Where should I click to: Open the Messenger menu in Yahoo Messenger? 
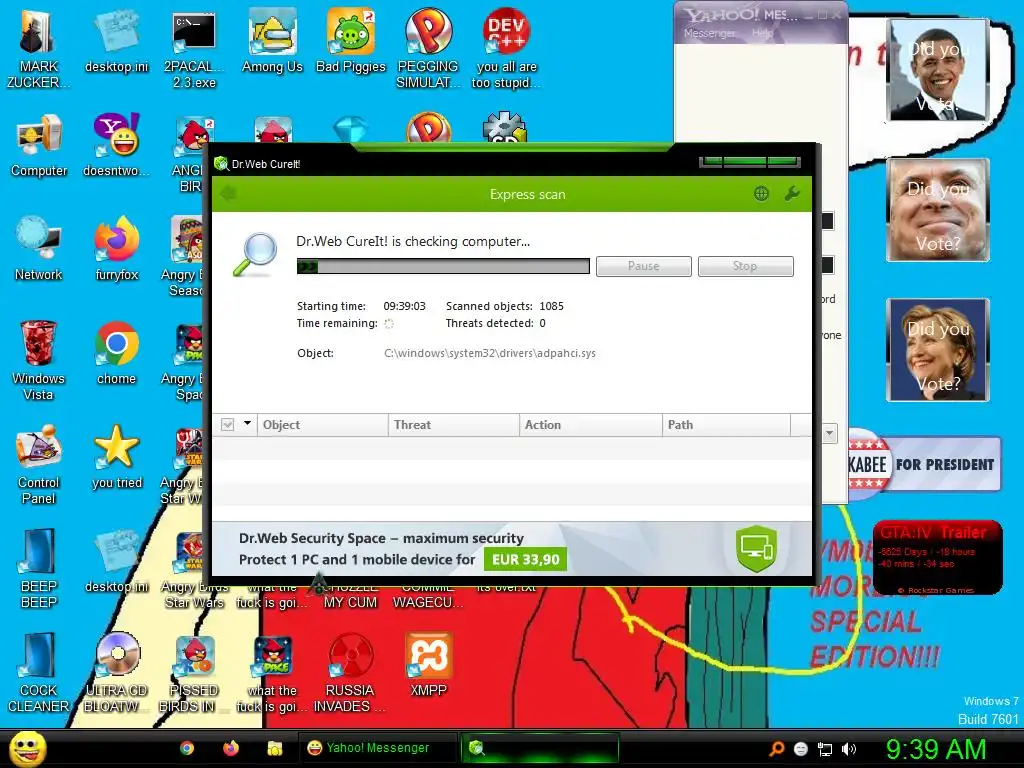[x=709, y=33]
